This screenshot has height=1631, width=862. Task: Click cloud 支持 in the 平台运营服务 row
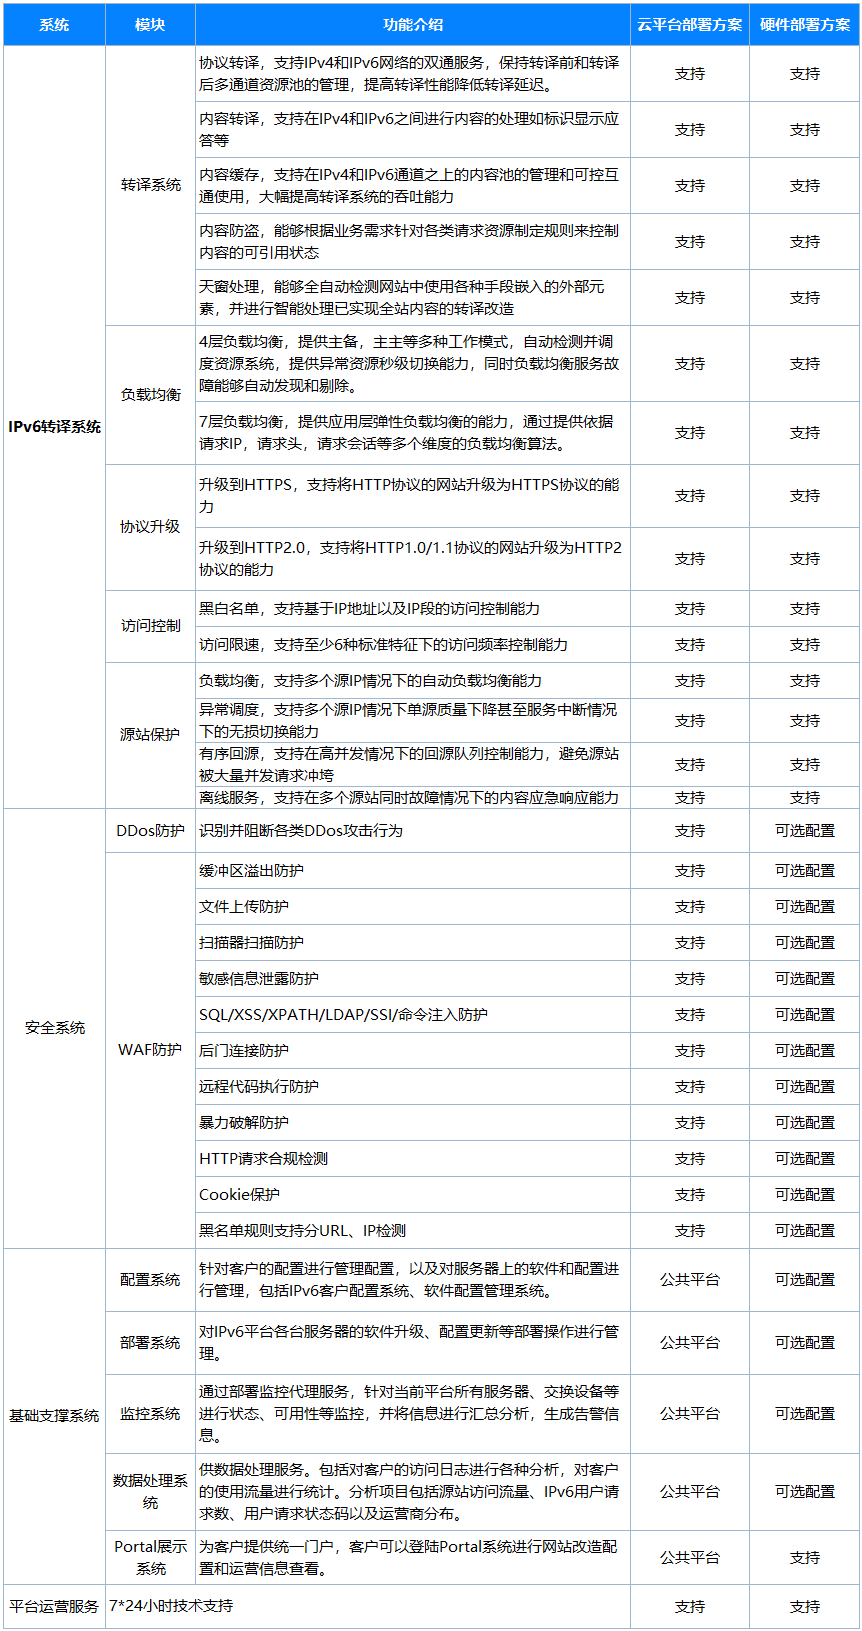point(690,1607)
